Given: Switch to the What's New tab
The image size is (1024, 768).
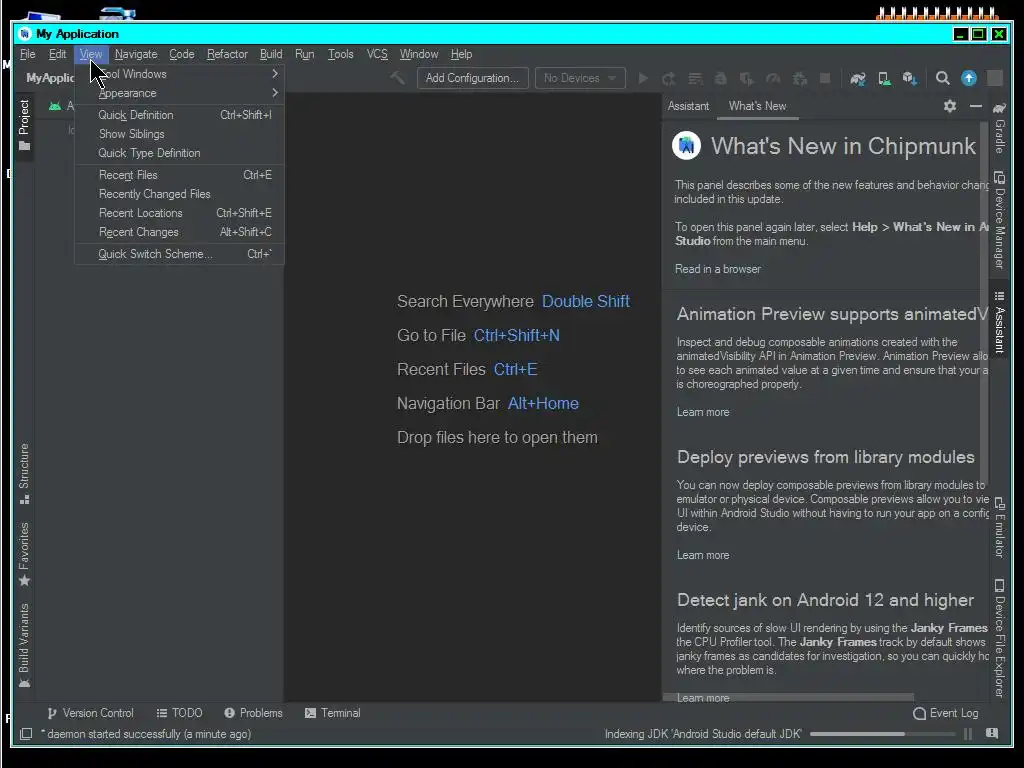Looking at the screenshot, I should pyautogui.click(x=758, y=106).
